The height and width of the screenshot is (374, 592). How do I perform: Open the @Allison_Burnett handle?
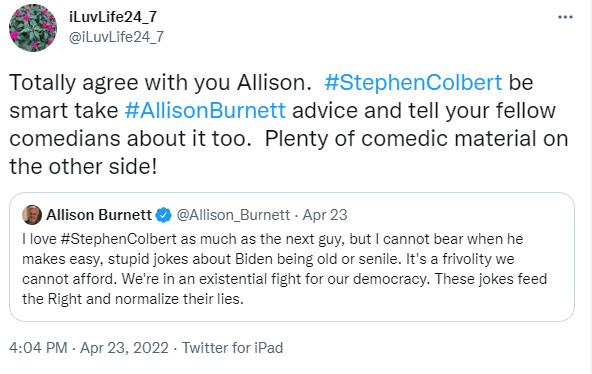(x=233, y=215)
